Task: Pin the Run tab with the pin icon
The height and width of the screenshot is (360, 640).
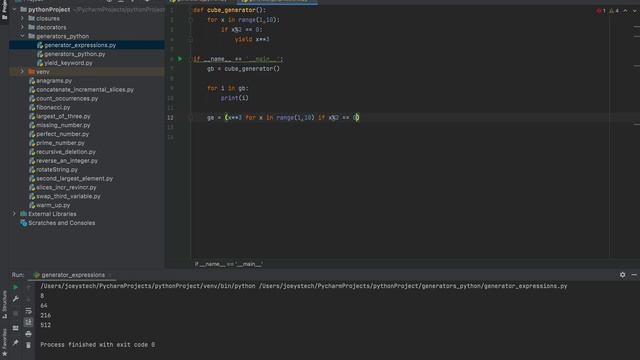Action: coord(16,343)
